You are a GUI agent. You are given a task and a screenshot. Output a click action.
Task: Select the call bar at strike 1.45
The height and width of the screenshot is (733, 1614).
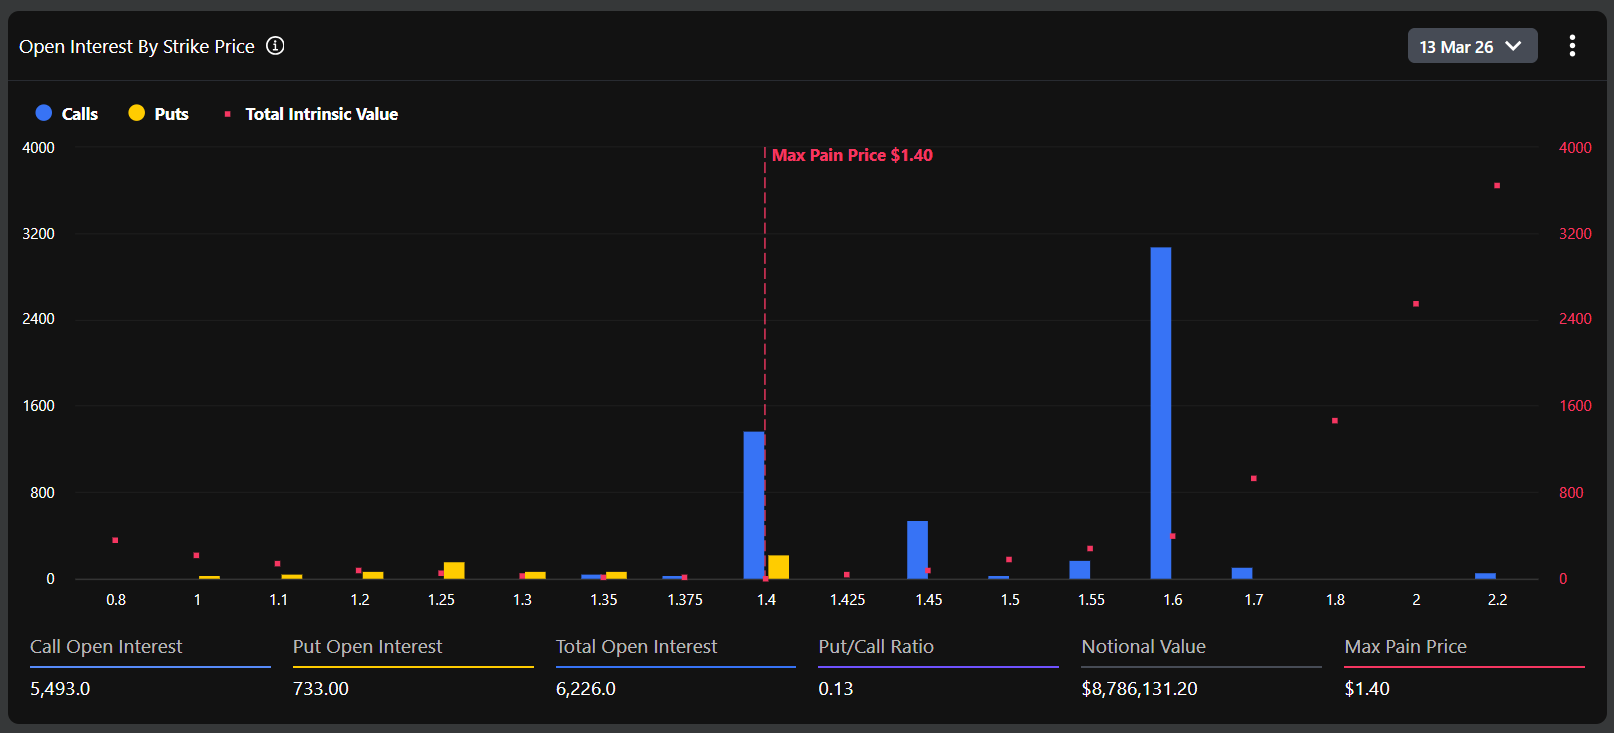point(917,550)
